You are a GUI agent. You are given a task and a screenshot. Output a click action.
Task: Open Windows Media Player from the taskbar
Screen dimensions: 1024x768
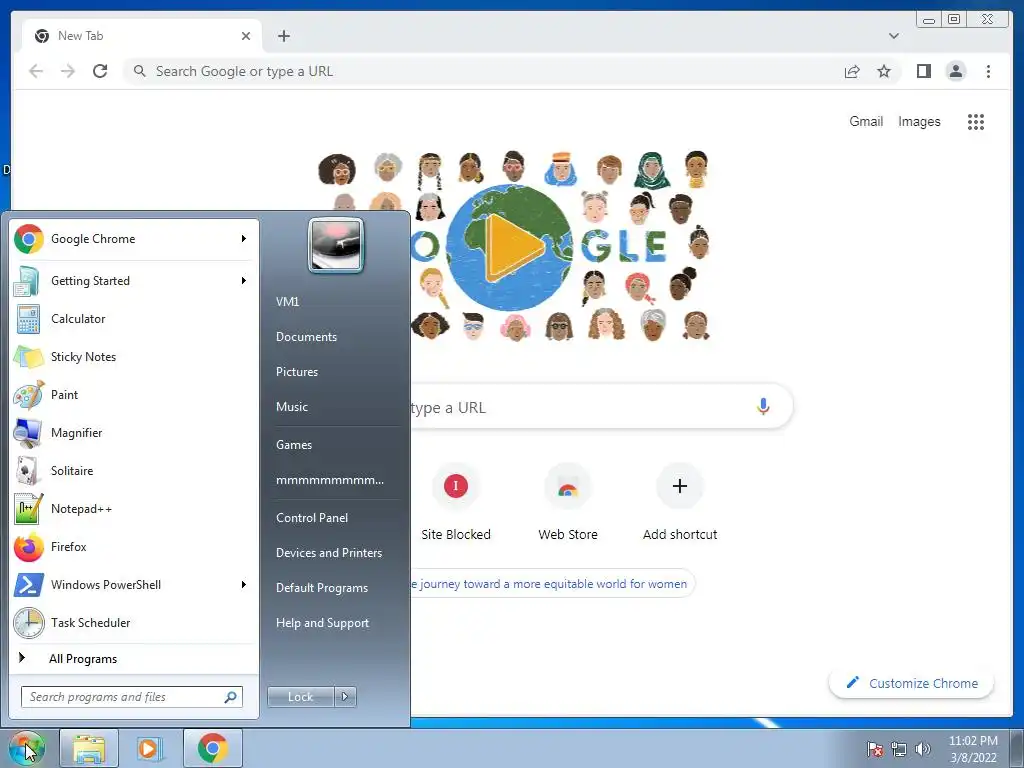tap(150, 748)
